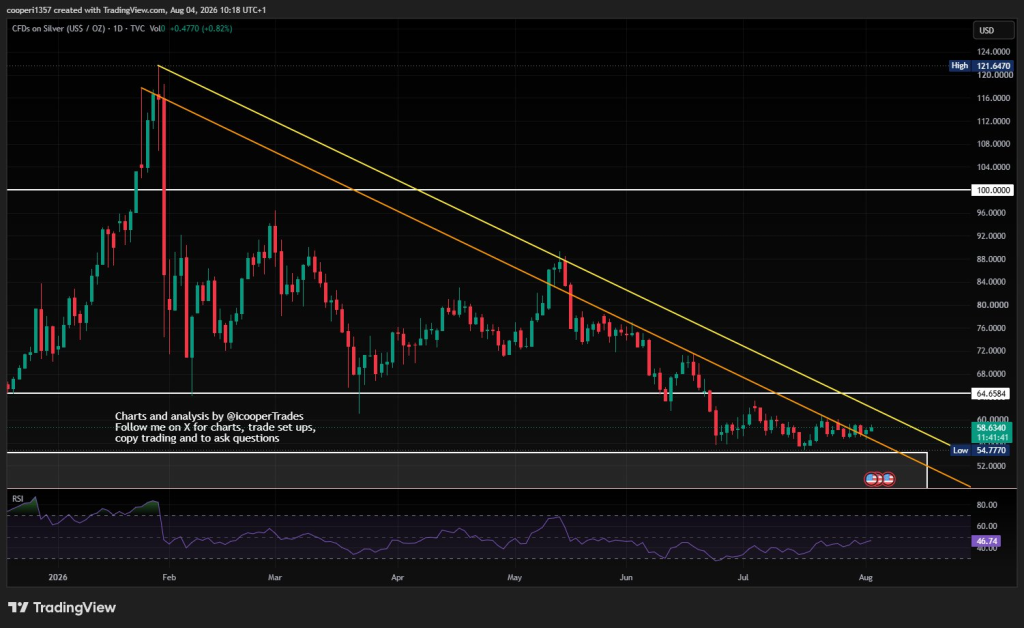Click the 2026 label on the time axis
This screenshot has height=628, width=1024.
click(58, 578)
